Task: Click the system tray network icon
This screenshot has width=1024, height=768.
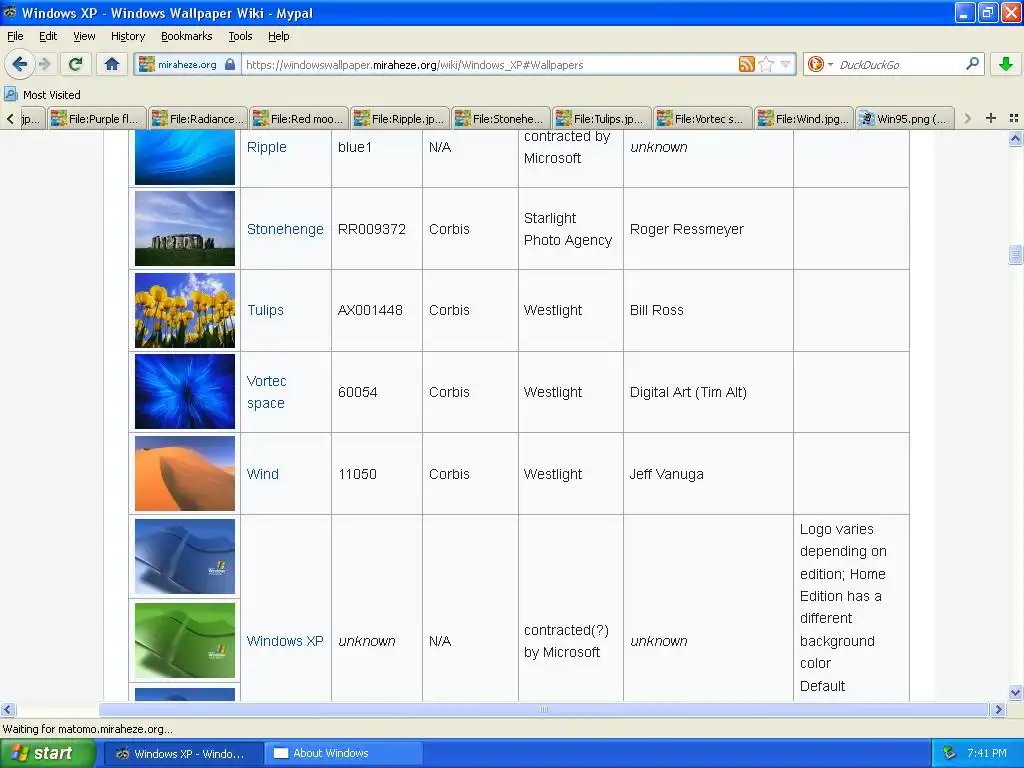Action: click(949, 754)
